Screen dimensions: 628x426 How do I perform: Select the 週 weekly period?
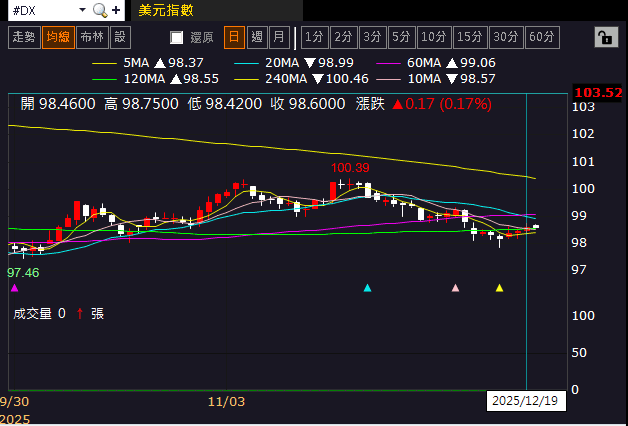257,37
